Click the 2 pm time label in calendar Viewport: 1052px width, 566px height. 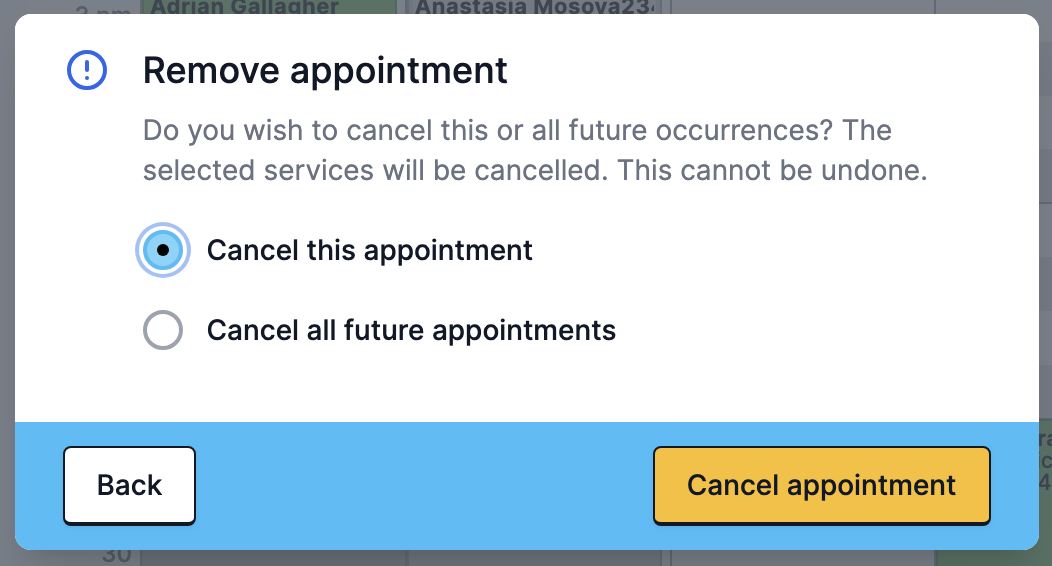coord(102,8)
